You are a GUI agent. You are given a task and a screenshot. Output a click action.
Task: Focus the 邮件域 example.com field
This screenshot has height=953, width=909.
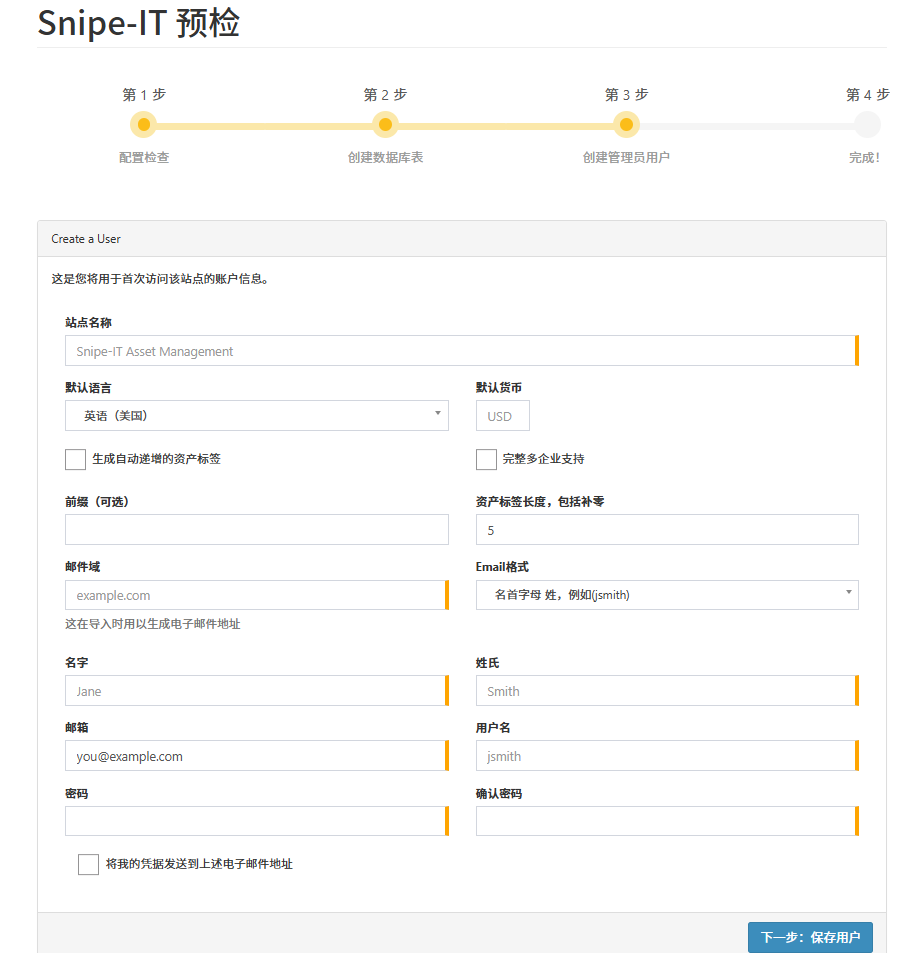point(256,594)
